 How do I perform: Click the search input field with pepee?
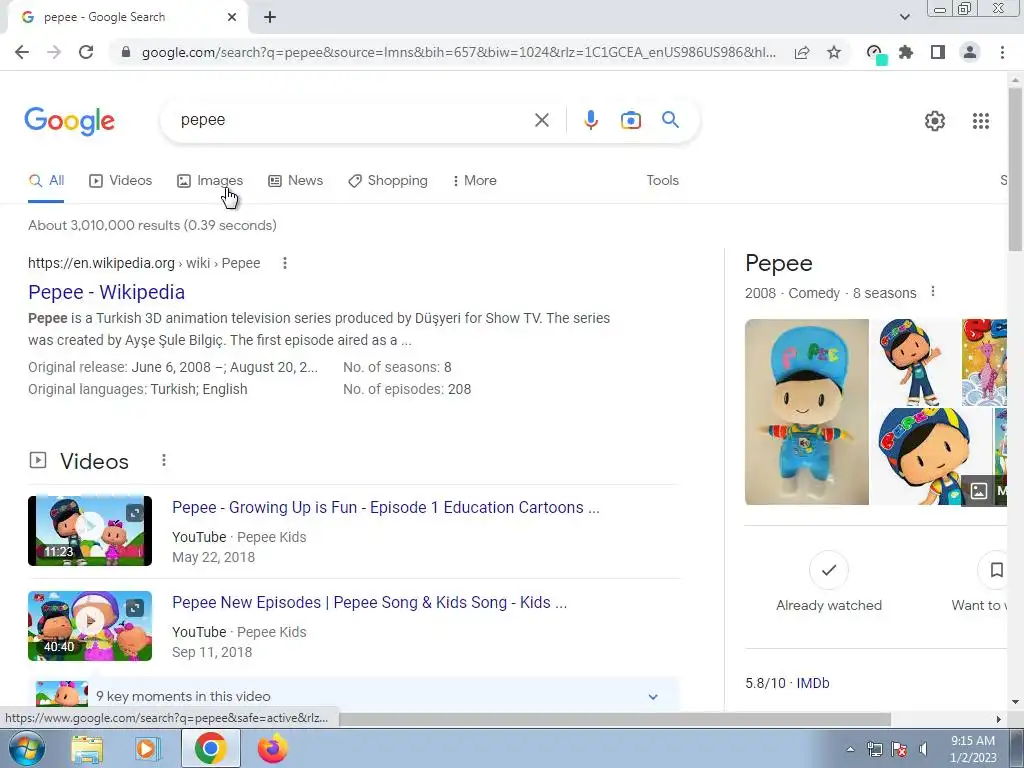click(353, 120)
